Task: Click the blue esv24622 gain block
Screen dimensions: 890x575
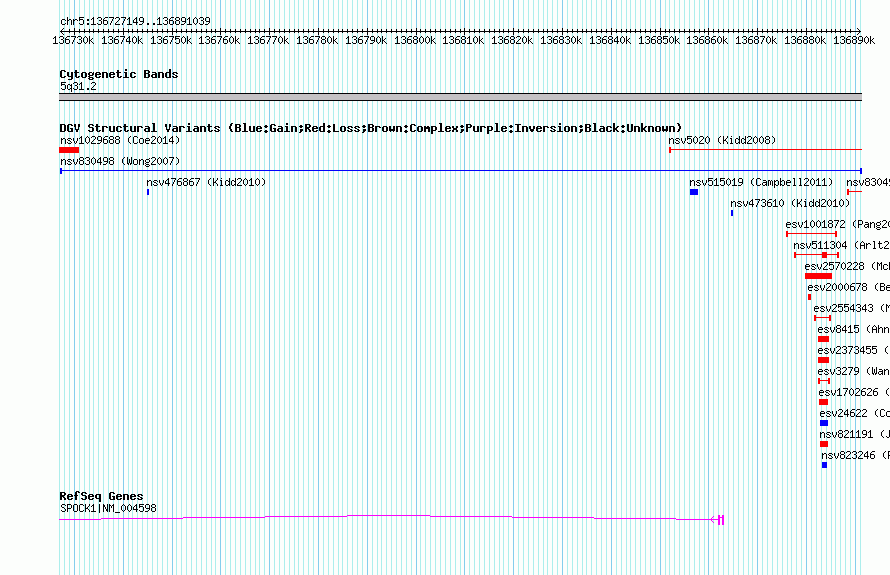Action: pos(824,423)
